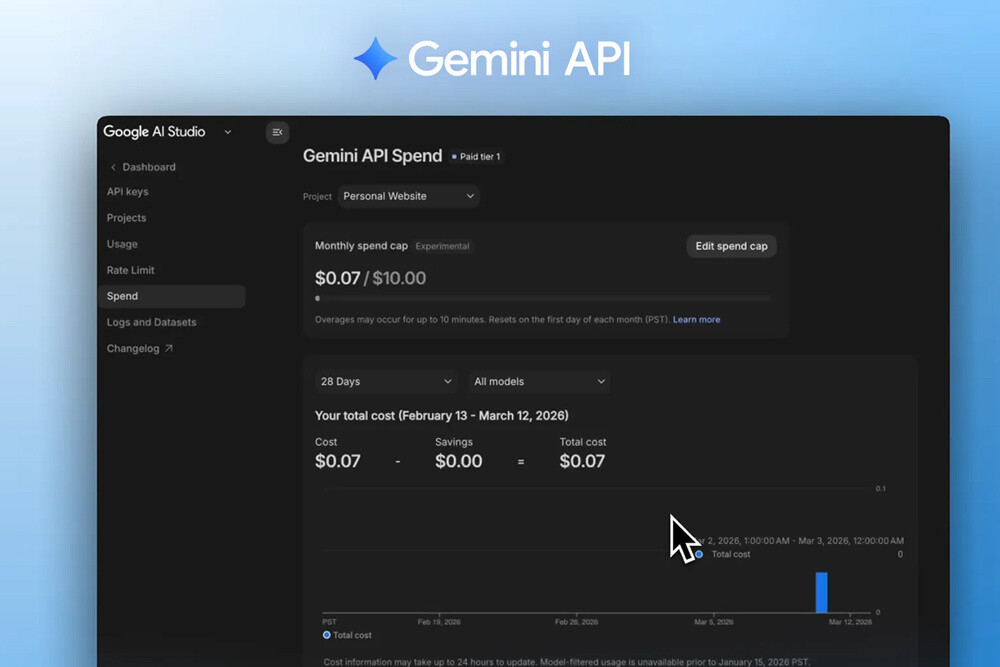Image resolution: width=1000 pixels, height=667 pixels.
Task: Select the Spend sidebar item
Action: tap(123, 296)
